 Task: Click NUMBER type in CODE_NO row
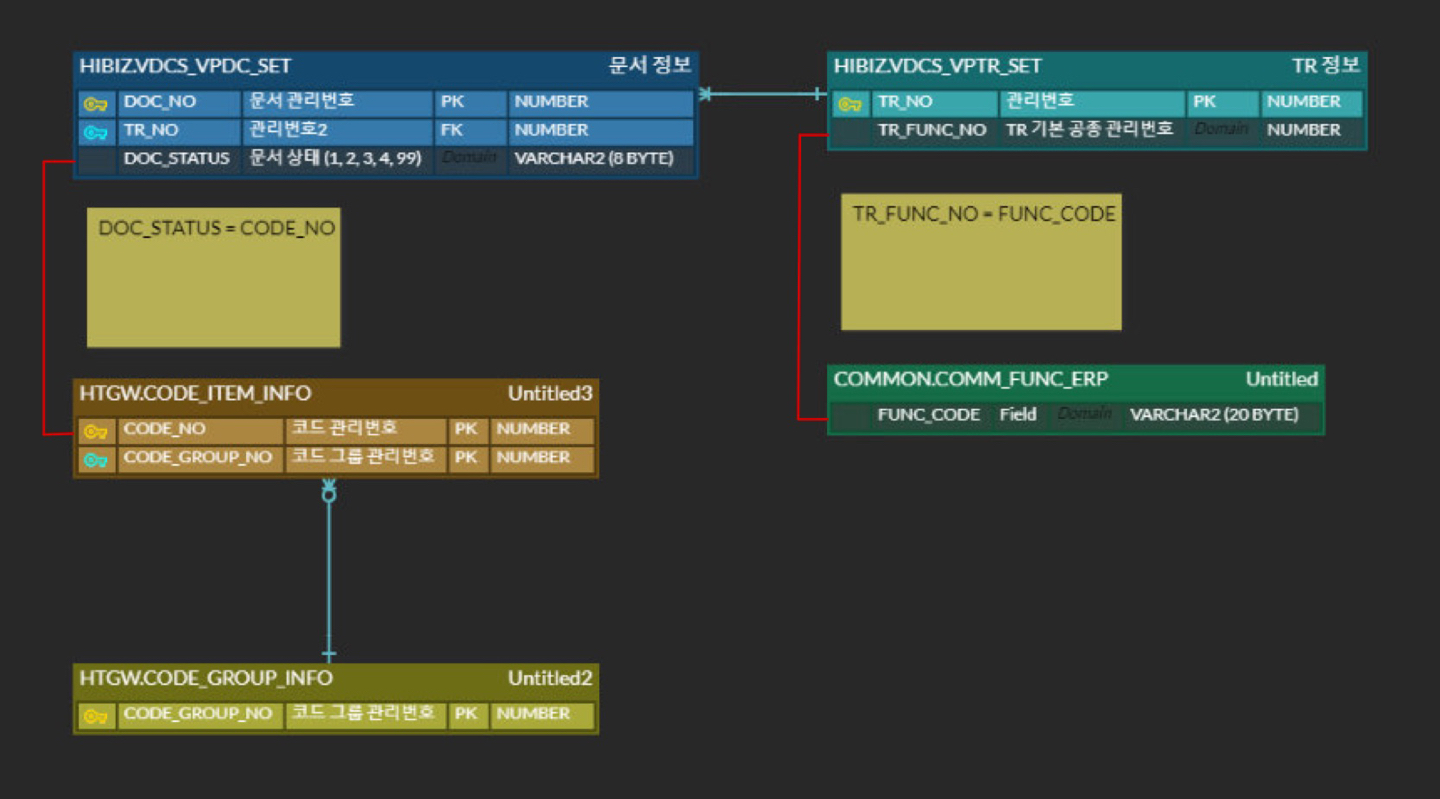click(533, 429)
